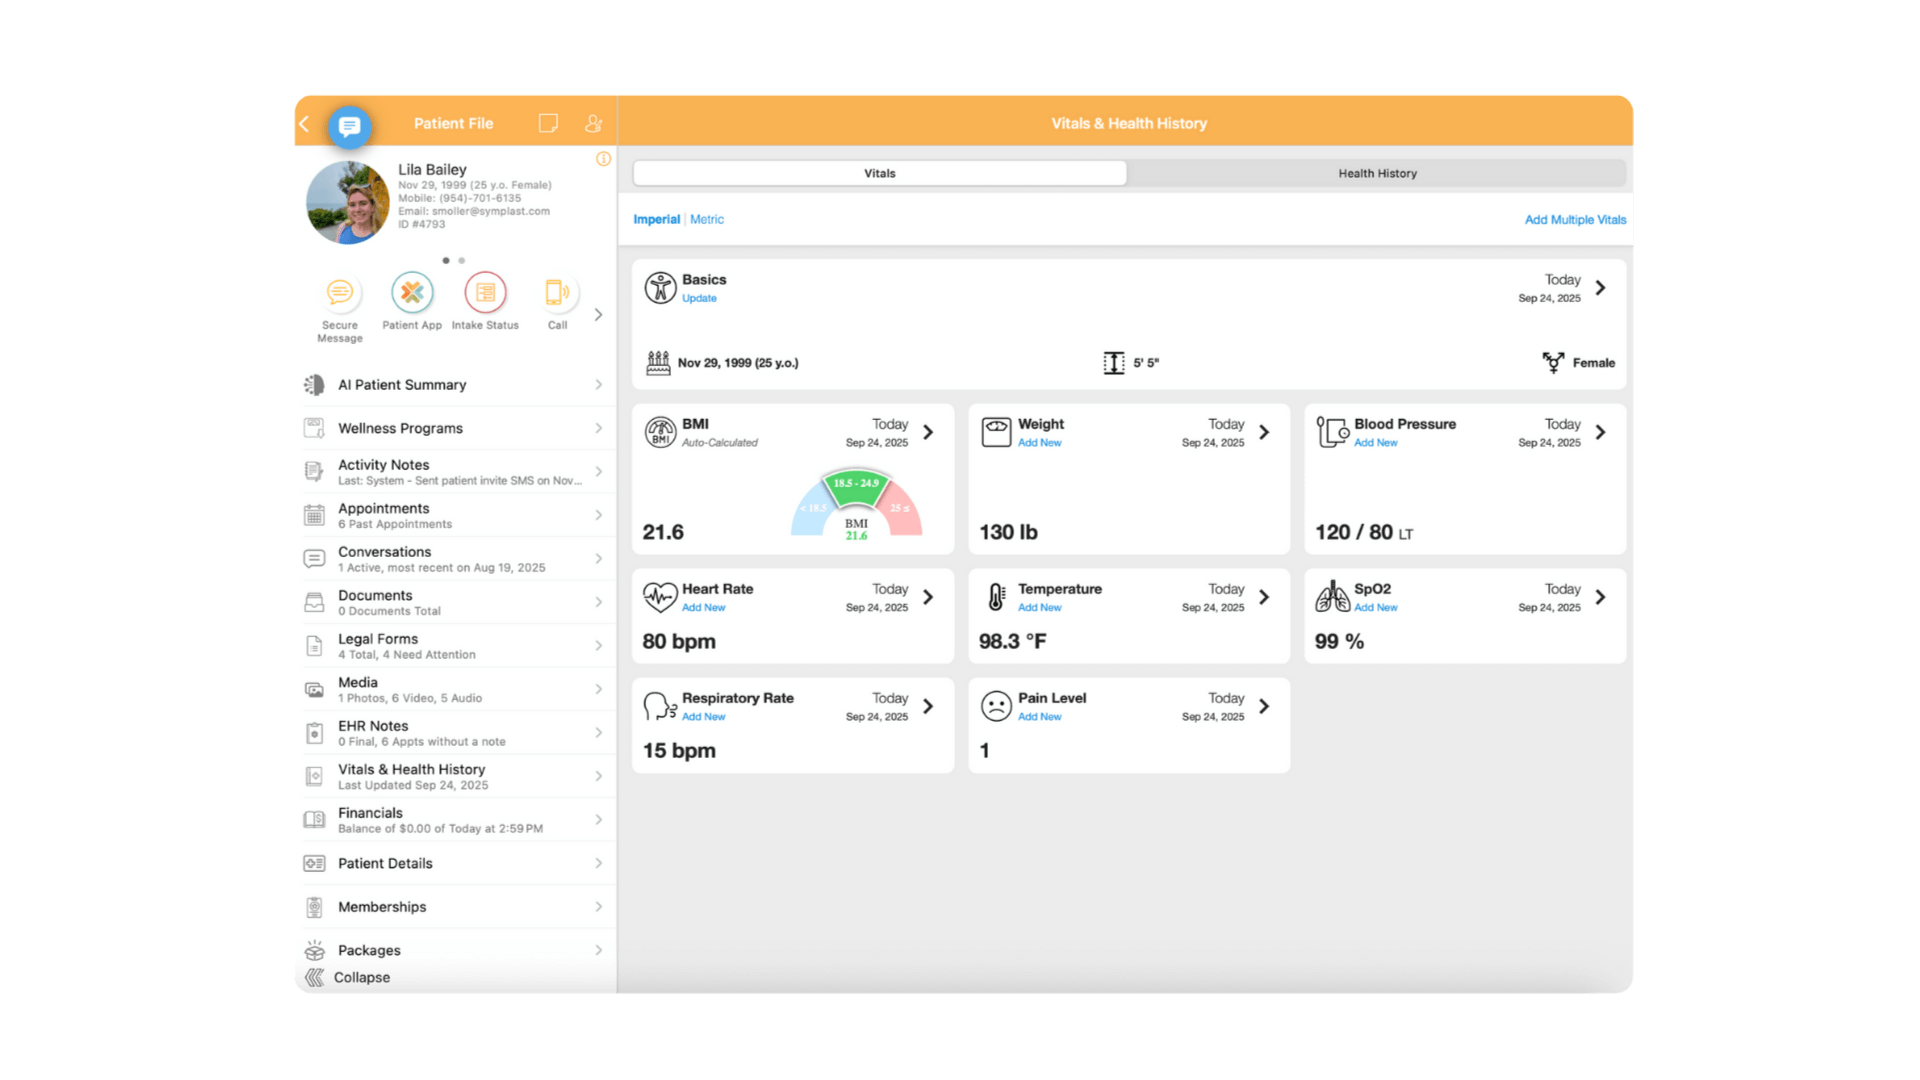This screenshot has height=1080, width=1920.
Task: Click the add contact icon in header
Action: [593, 123]
